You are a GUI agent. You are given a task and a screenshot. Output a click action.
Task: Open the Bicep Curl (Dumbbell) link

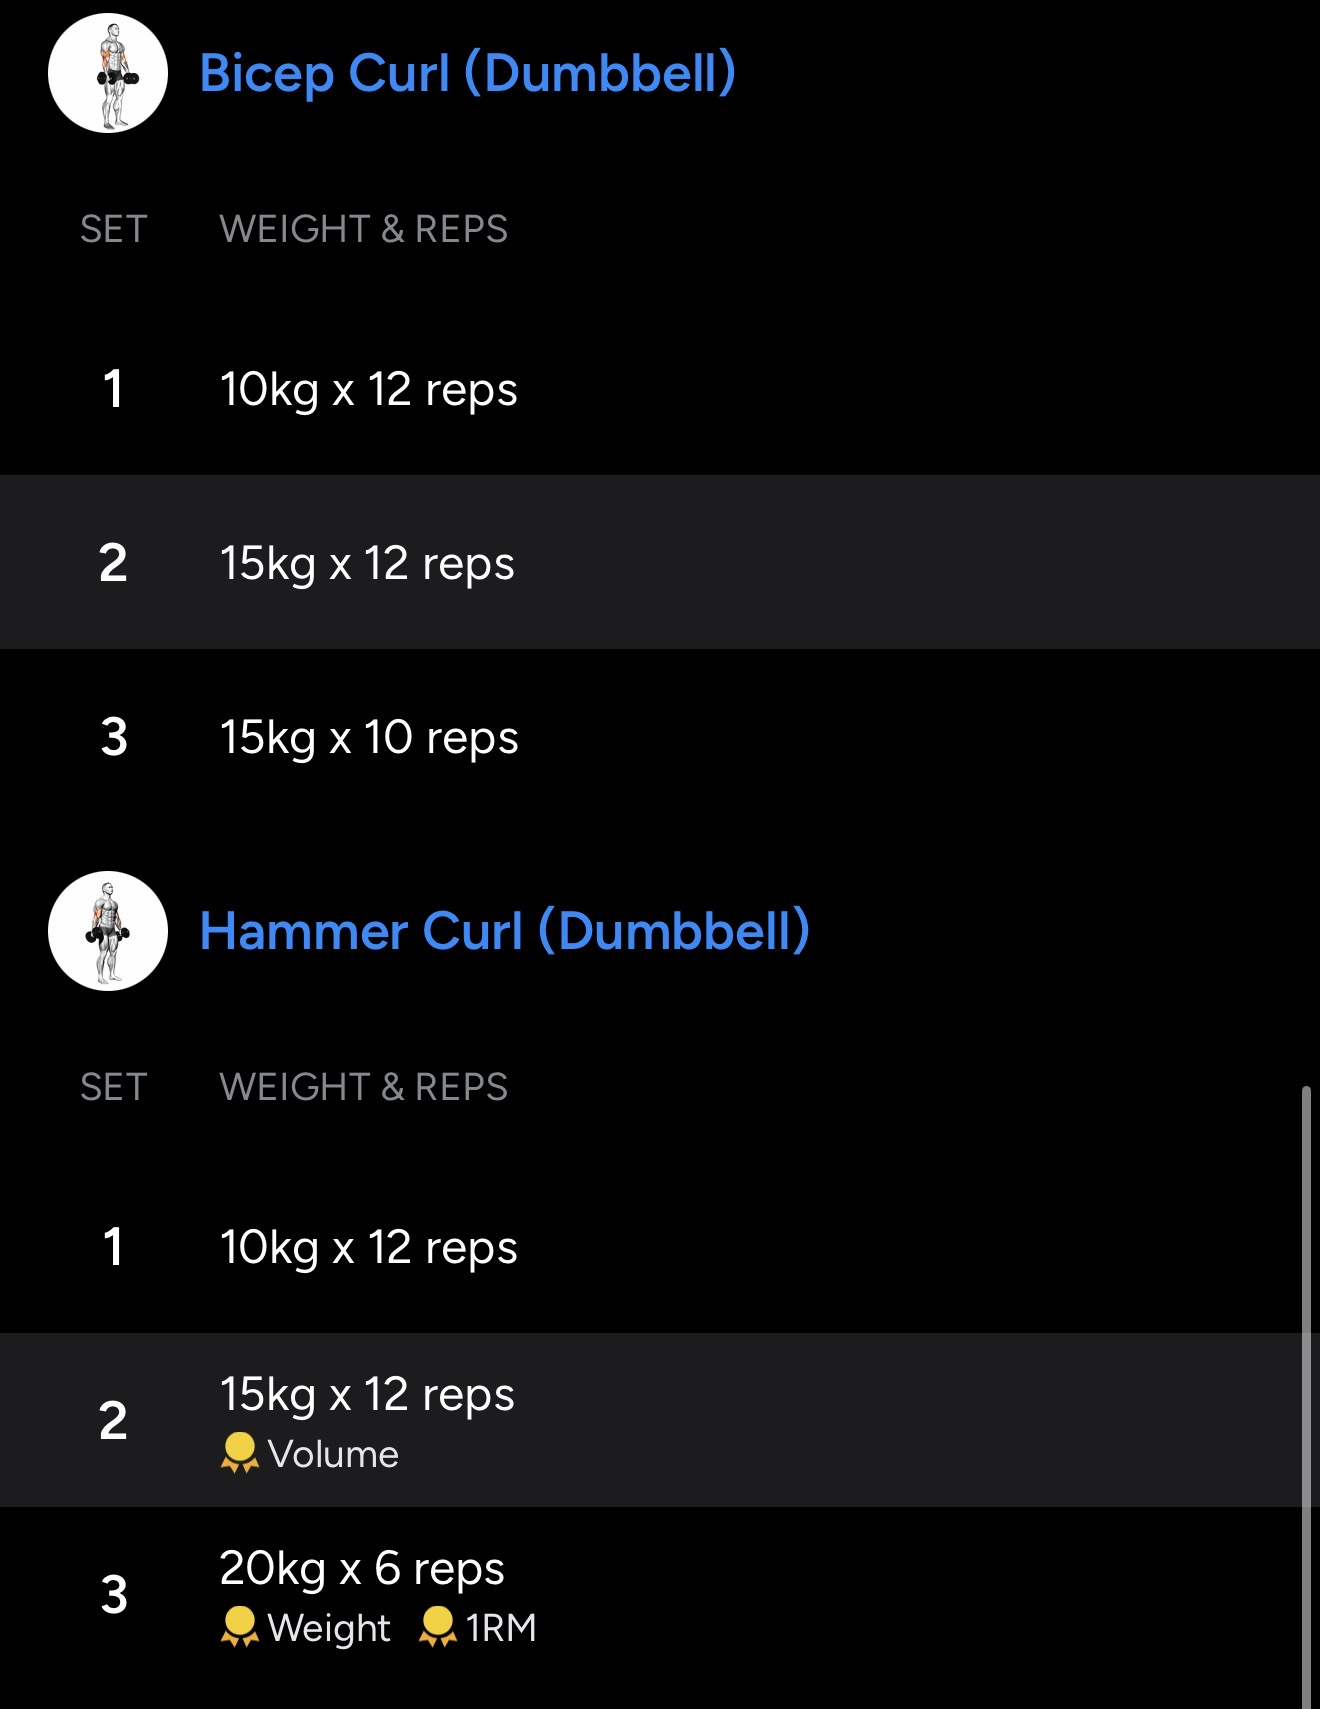pos(467,73)
